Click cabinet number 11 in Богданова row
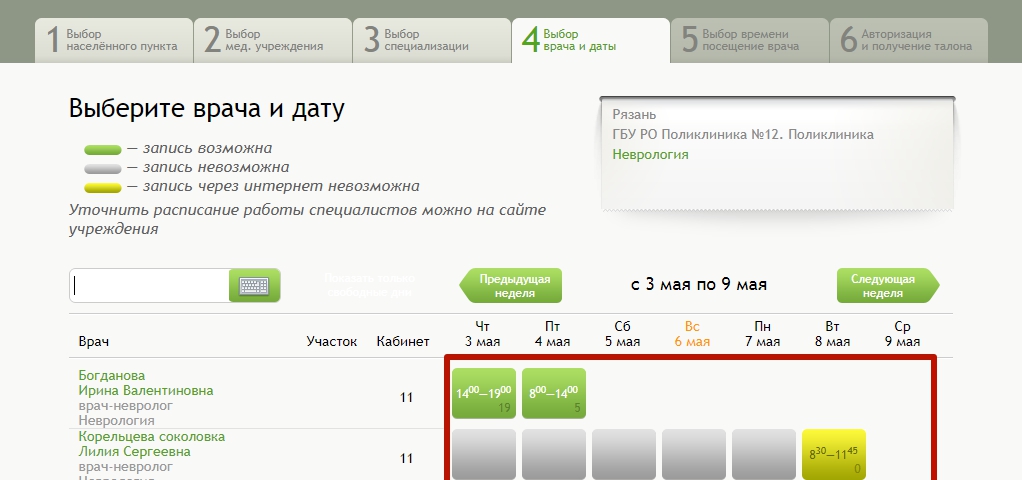 pos(406,397)
